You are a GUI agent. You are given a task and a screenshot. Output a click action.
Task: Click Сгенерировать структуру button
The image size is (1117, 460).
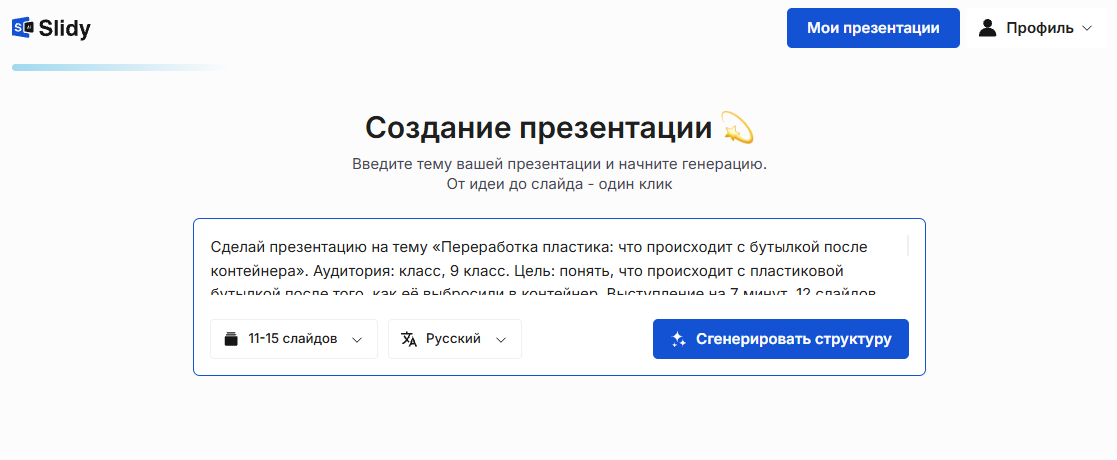[x=781, y=339]
